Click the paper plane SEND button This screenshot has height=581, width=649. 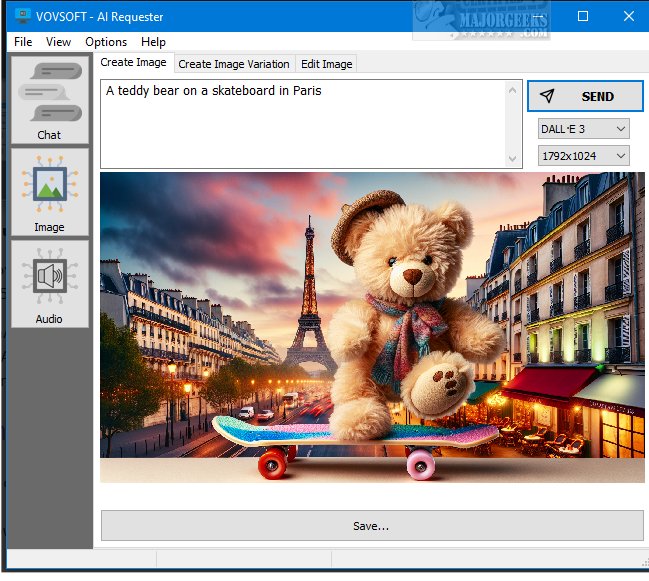pyautogui.click(x=585, y=96)
